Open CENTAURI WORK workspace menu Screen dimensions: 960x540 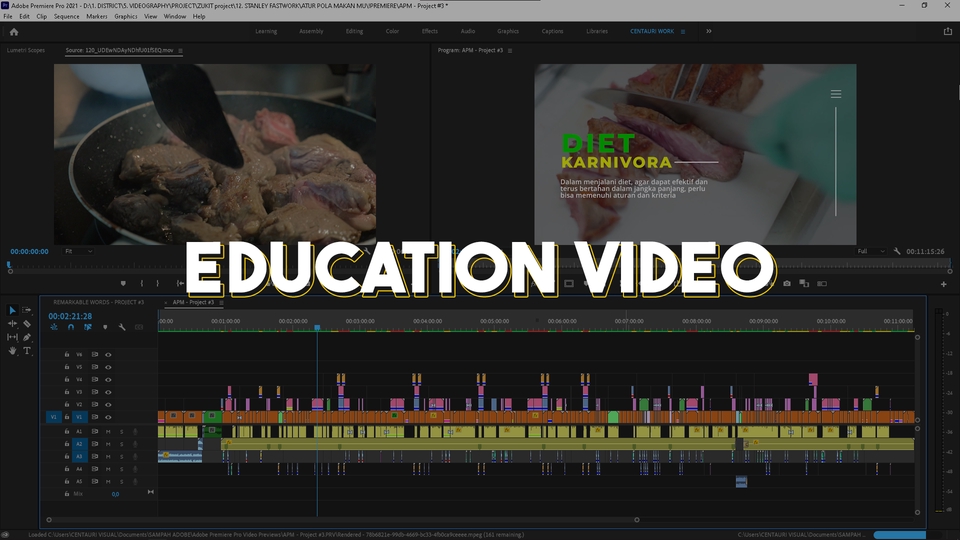683,32
